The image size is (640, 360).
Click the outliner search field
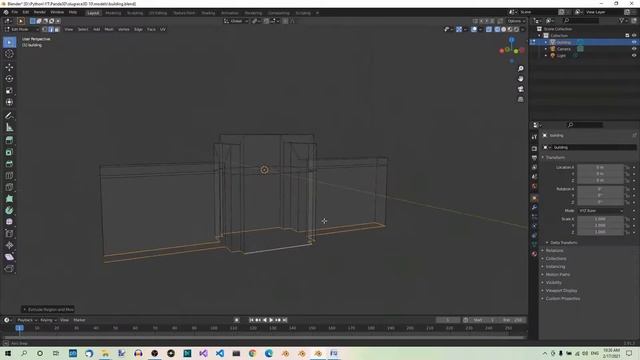[x=582, y=20]
